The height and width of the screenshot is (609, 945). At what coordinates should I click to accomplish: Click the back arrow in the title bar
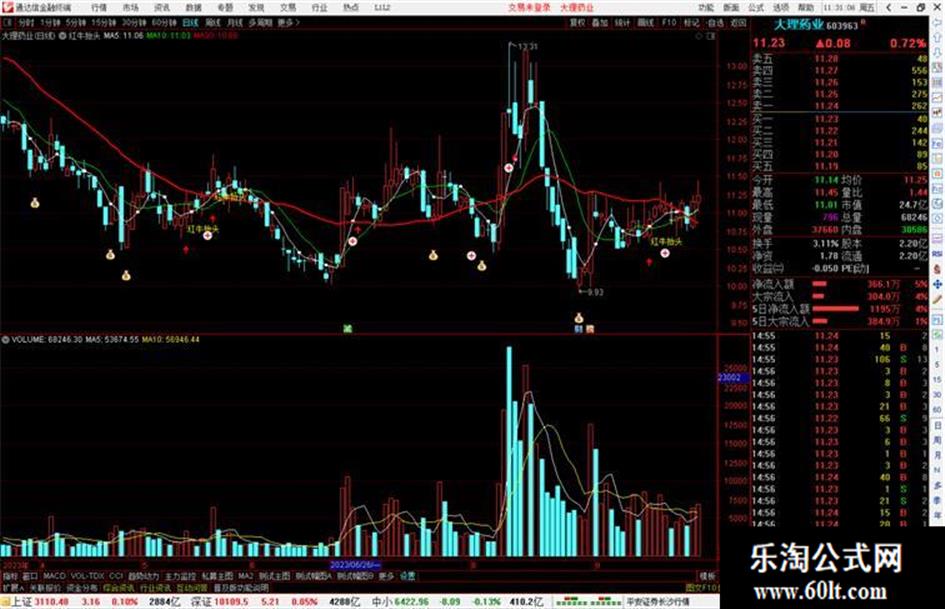click(x=889, y=7)
